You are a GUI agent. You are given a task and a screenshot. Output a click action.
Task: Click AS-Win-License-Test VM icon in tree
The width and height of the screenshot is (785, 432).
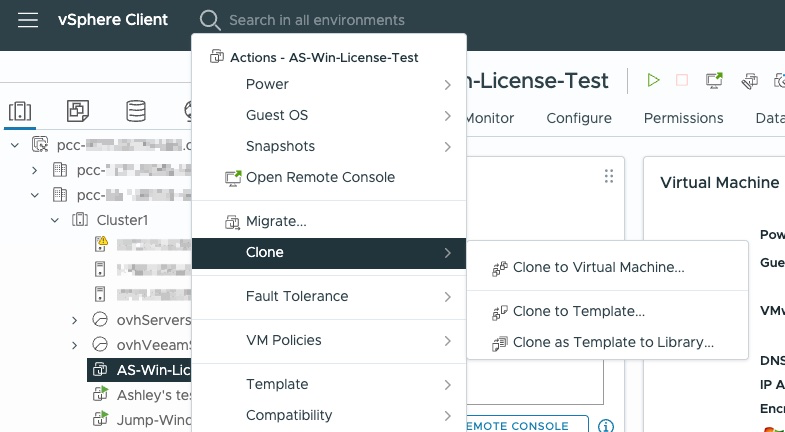tap(100, 369)
